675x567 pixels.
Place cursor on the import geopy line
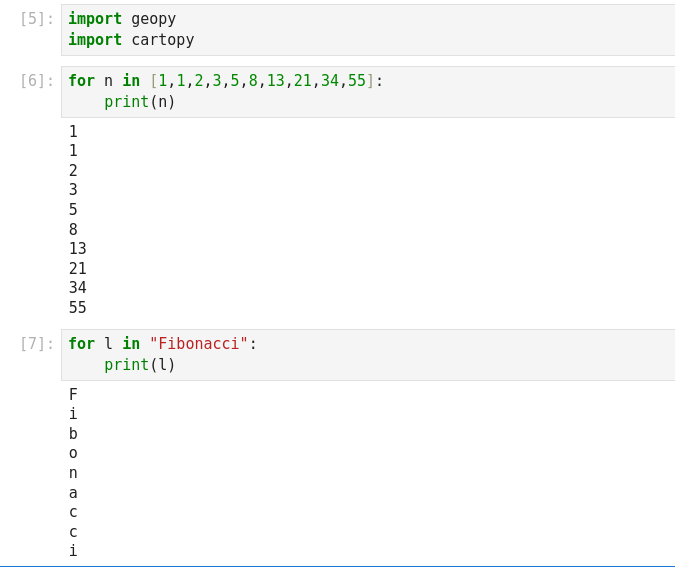(x=122, y=19)
